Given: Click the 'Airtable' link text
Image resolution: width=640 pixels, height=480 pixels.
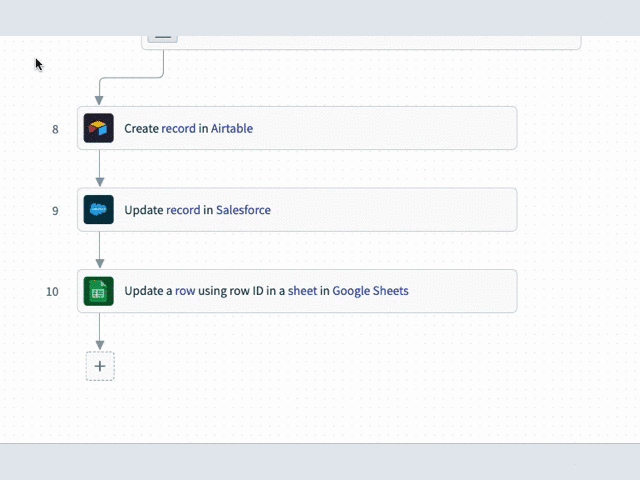Looking at the screenshot, I should (232, 129).
